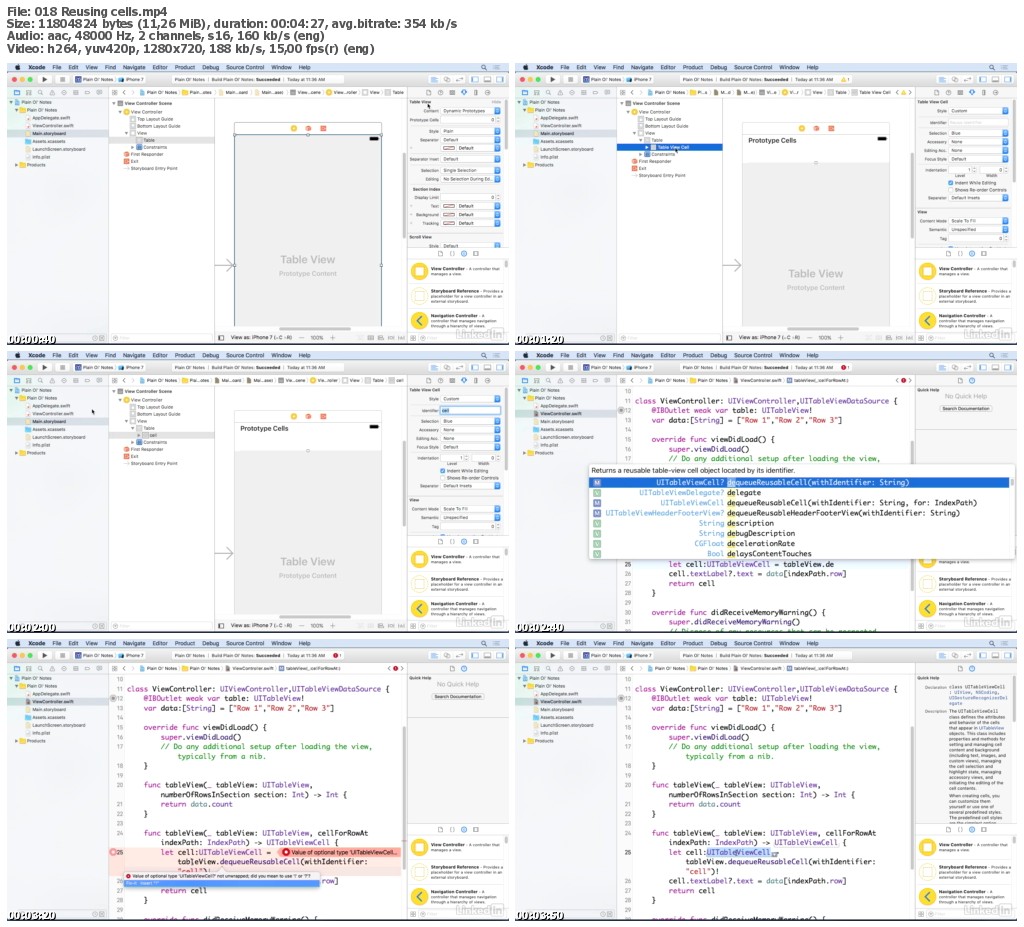Open Connections inspector icon in 00:00:40 frame
This screenshot has width=1024, height=927.
tap(487, 93)
